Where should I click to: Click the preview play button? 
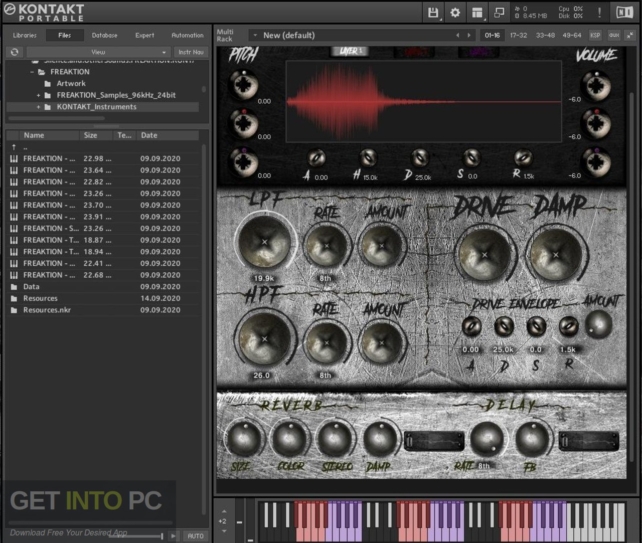click(174, 536)
